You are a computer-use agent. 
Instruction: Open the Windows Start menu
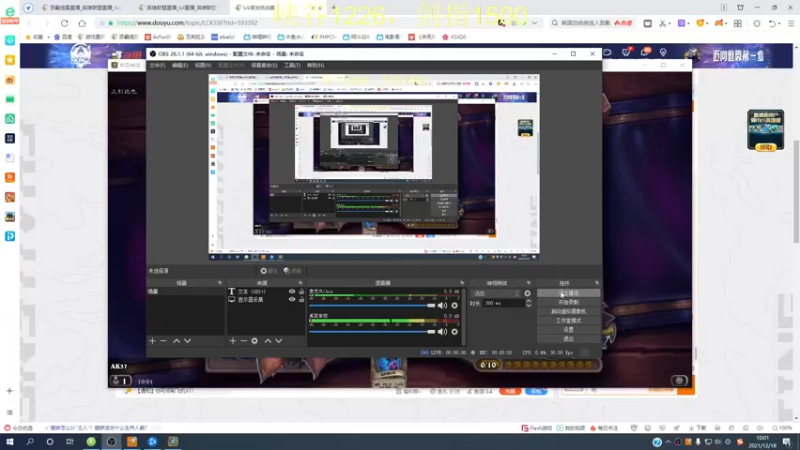click(x=10, y=442)
